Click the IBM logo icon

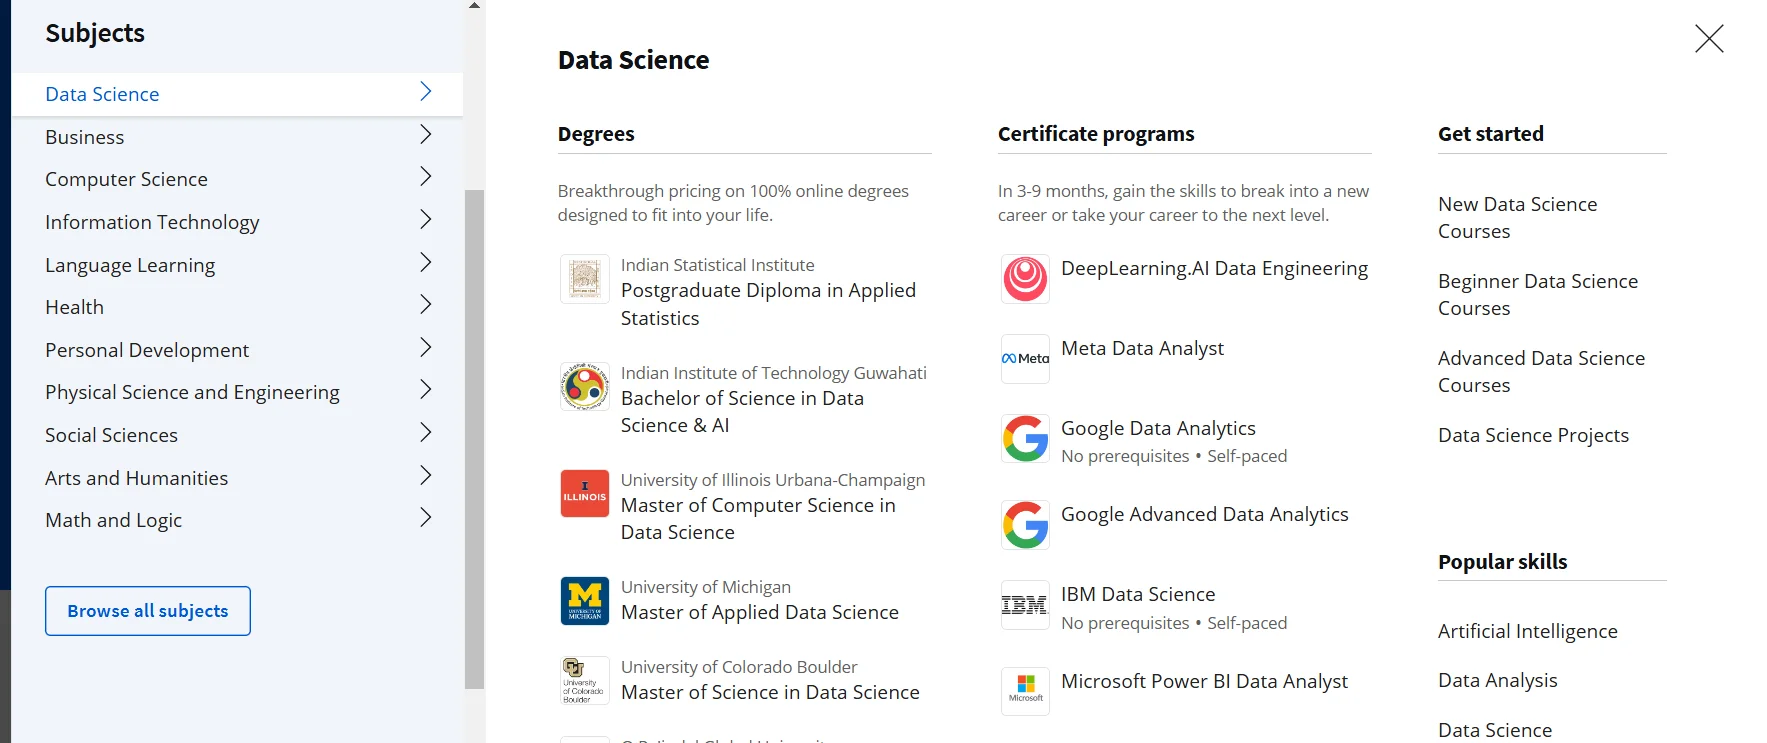(1025, 605)
